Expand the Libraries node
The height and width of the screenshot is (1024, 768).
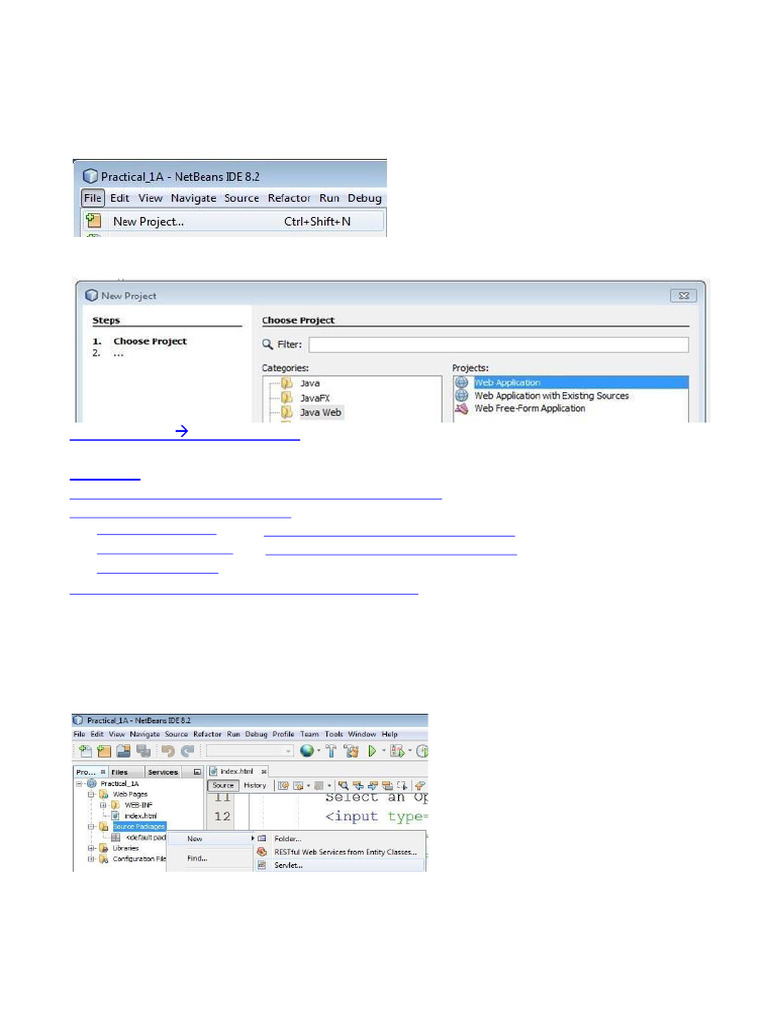click(x=91, y=848)
